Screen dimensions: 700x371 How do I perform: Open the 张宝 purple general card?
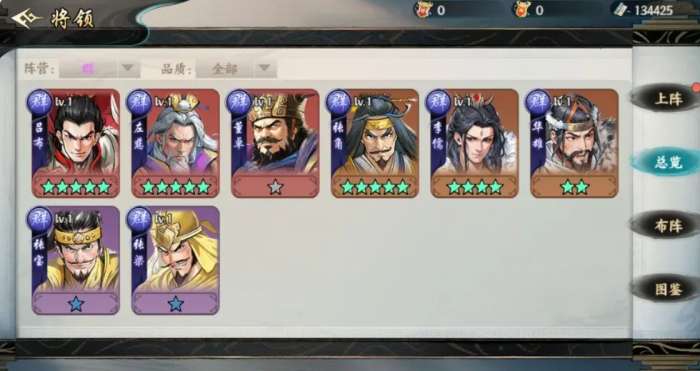pyautogui.click(x=76, y=260)
